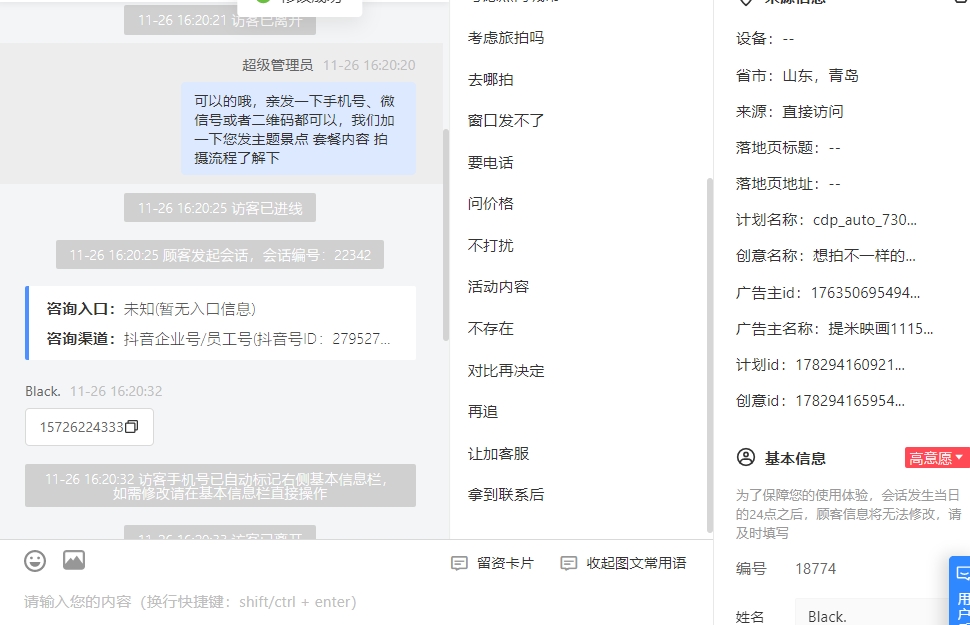Click the 创意名称 想拍不一样的 value

(x=864, y=256)
